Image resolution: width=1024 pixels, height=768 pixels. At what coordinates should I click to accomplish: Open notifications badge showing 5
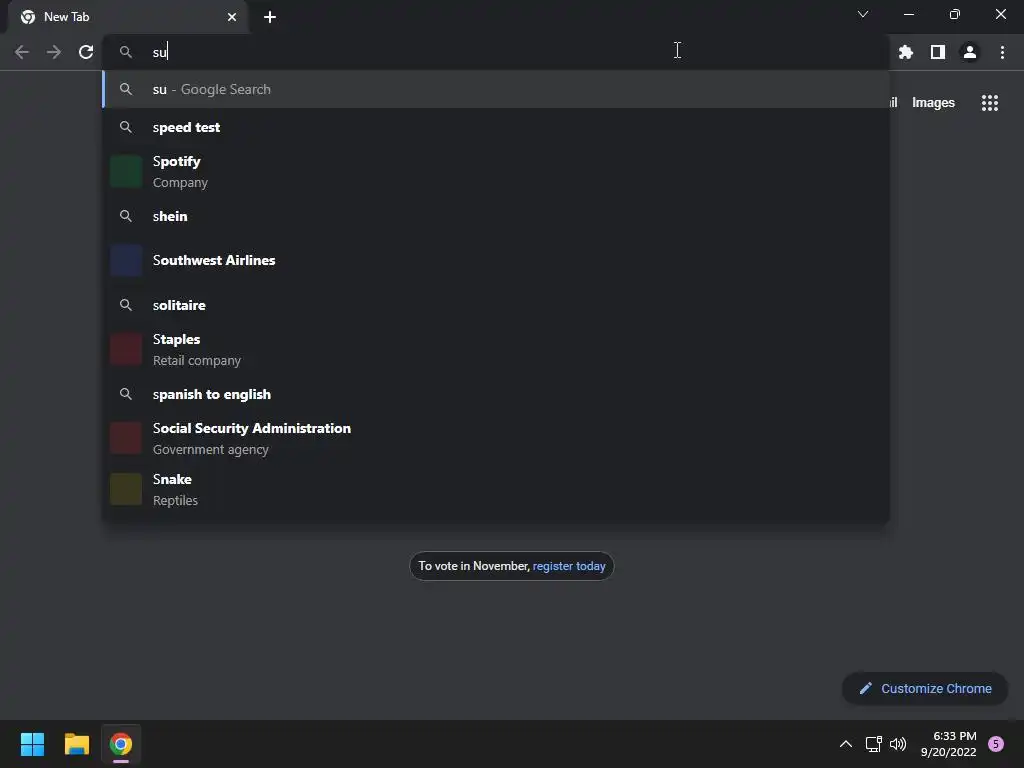[996, 744]
